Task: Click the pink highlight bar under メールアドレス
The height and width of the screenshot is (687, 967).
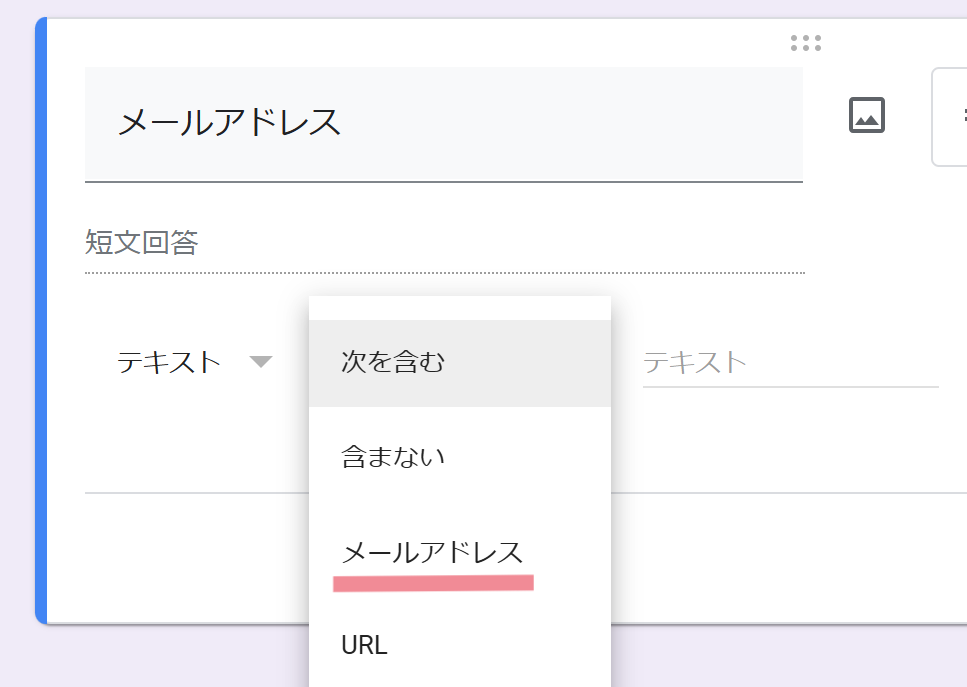Action: (433, 583)
